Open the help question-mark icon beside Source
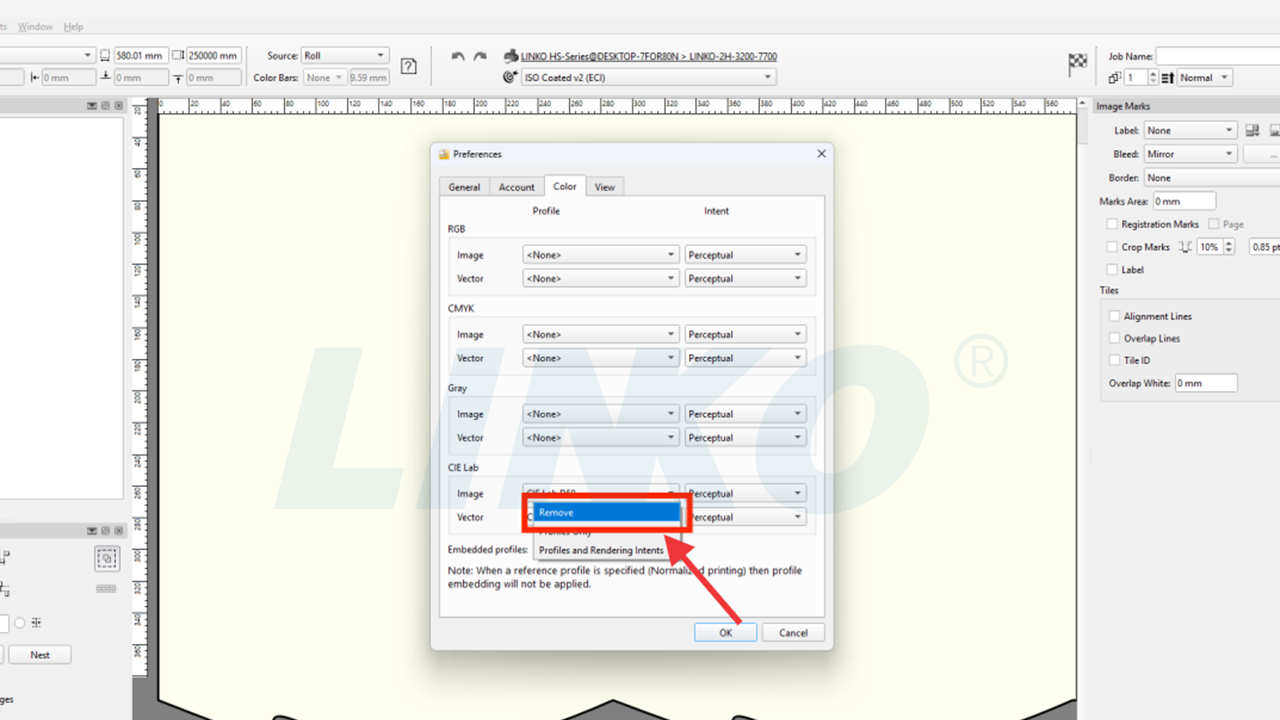The height and width of the screenshot is (720, 1280). [408, 66]
